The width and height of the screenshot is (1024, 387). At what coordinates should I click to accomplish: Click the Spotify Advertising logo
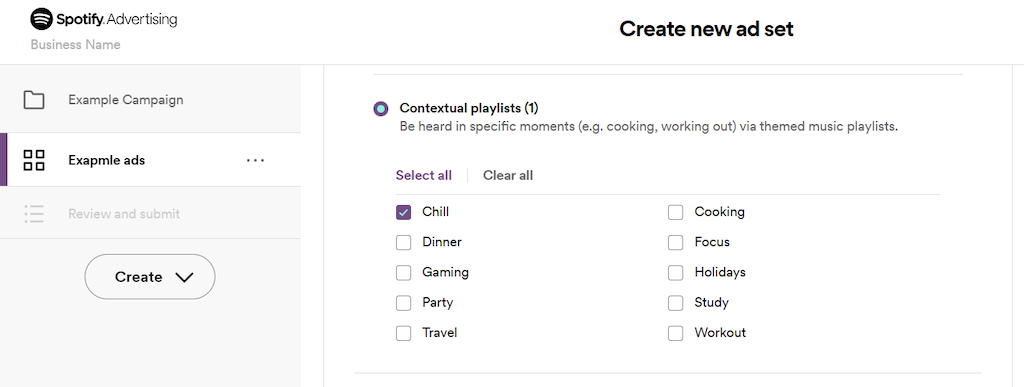point(104,19)
